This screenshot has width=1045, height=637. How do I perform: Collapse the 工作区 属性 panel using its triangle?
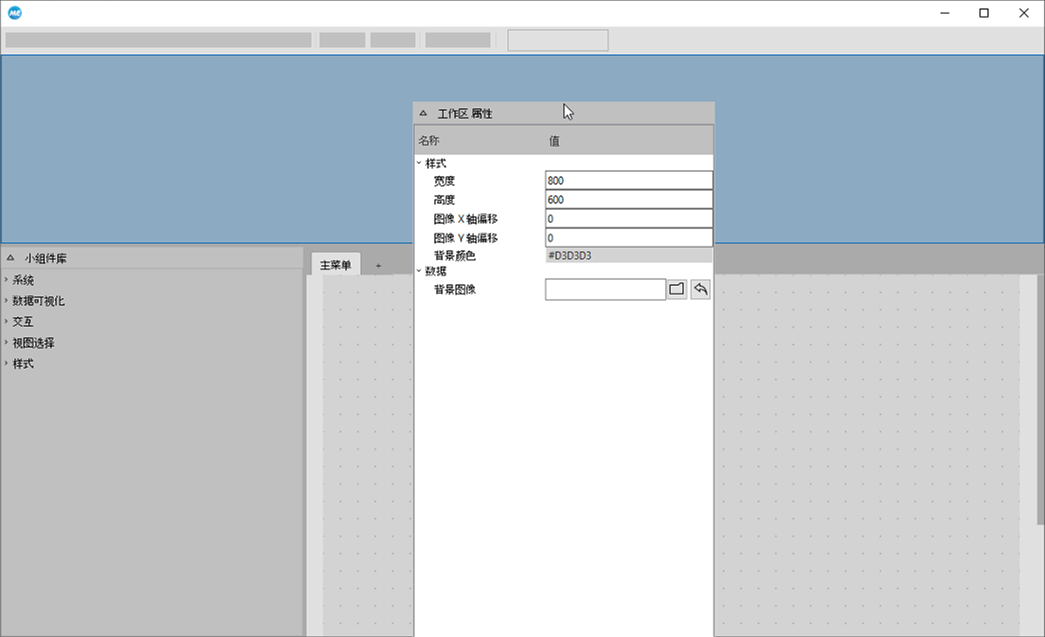point(423,114)
